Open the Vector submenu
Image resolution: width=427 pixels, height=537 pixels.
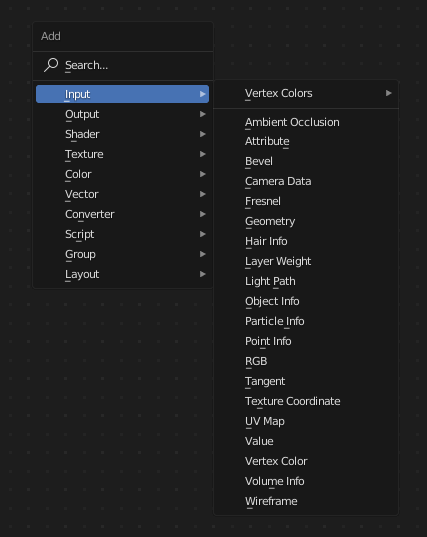(123, 194)
